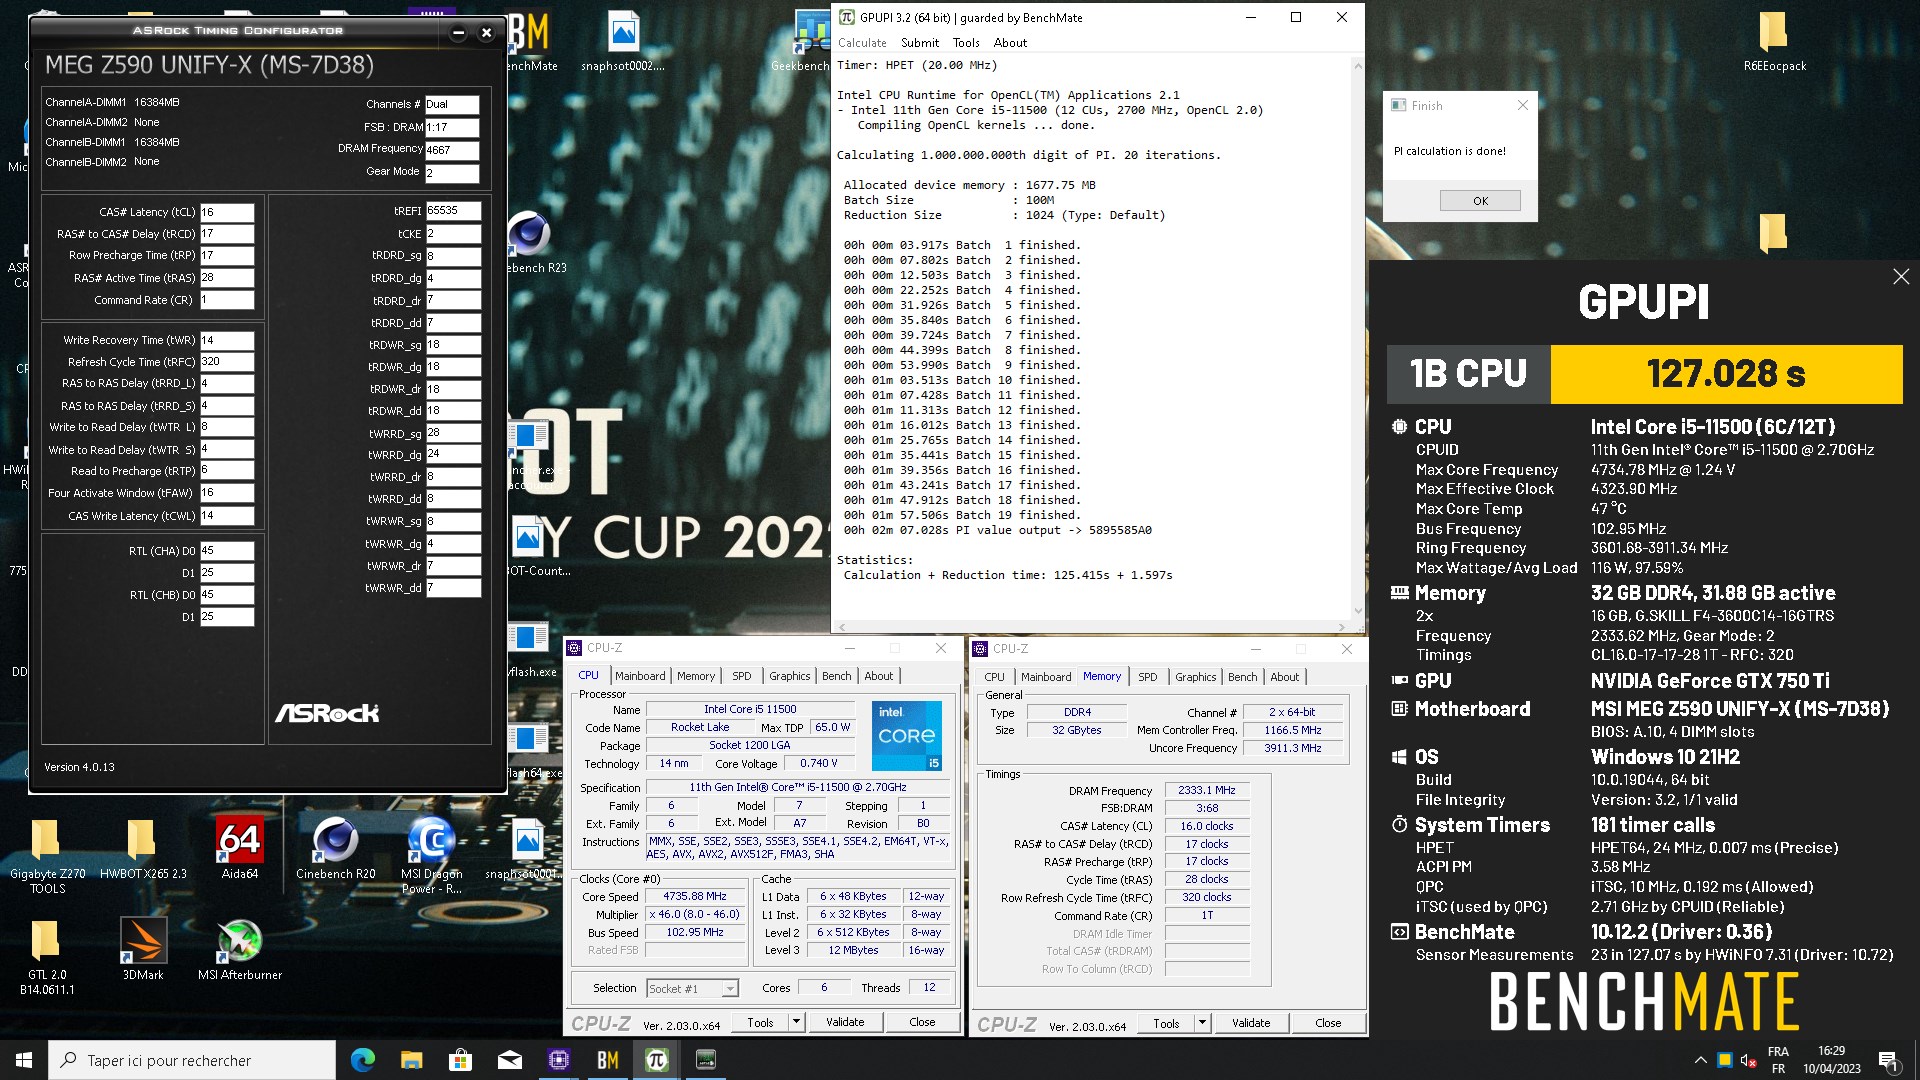Click the Command Rate (CR) field
Image resolution: width=1920 pixels, height=1080 pixels.
227,300
